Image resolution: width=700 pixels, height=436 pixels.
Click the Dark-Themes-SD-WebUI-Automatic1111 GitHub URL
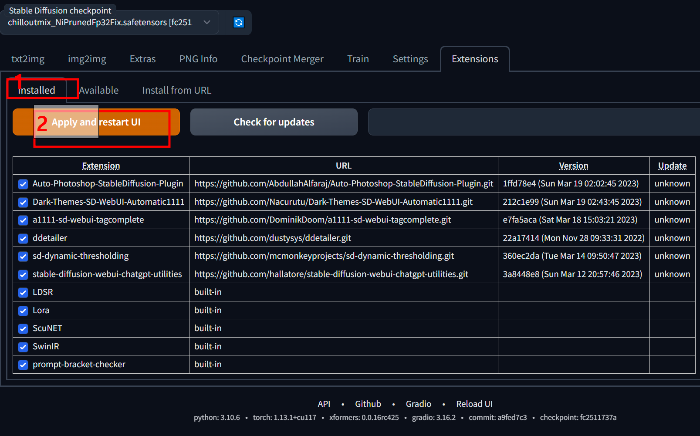click(x=333, y=202)
